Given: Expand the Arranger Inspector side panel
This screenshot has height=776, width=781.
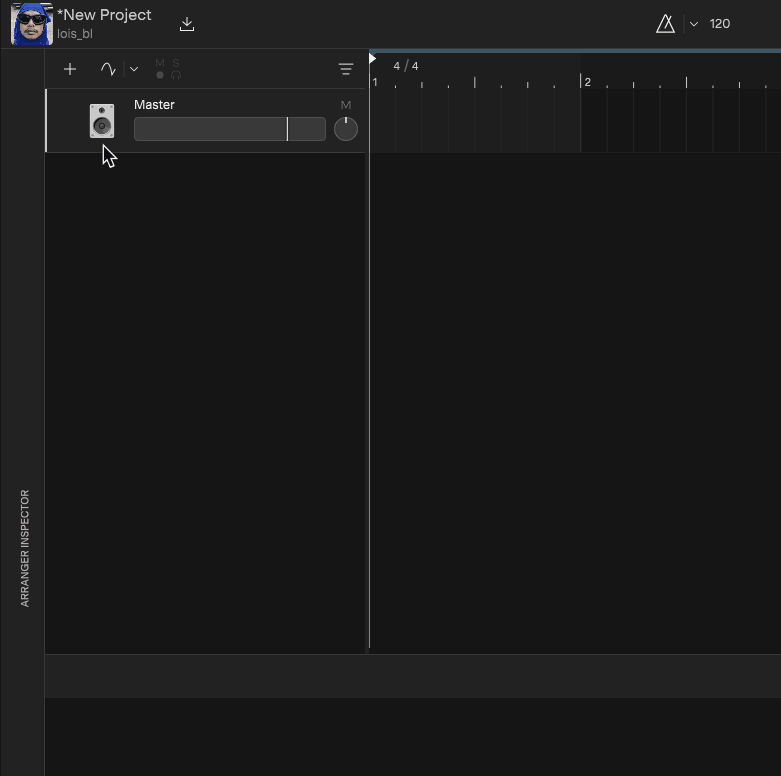Looking at the screenshot, I should click(x=25, y=548).
